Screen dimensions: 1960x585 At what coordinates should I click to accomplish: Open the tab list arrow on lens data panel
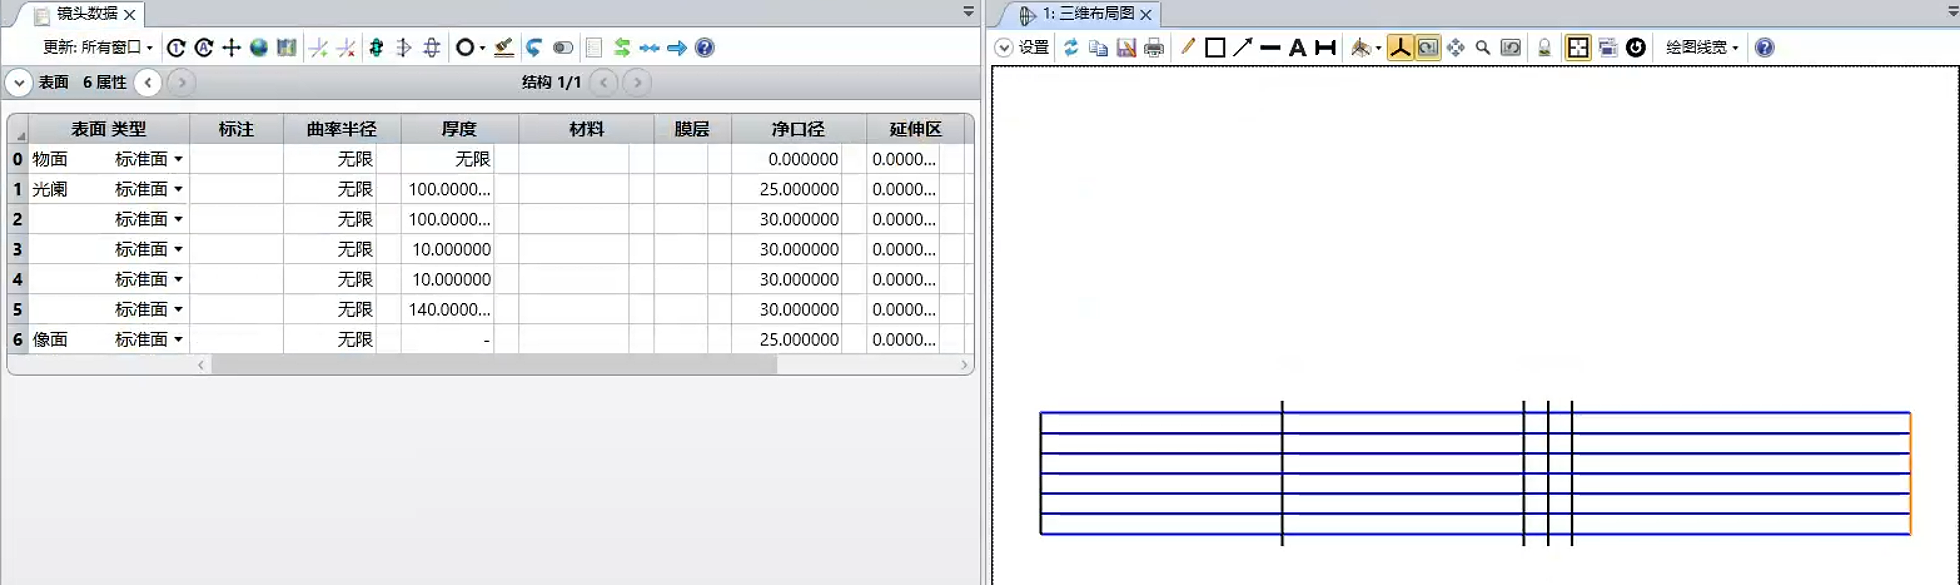pos(968,12)
